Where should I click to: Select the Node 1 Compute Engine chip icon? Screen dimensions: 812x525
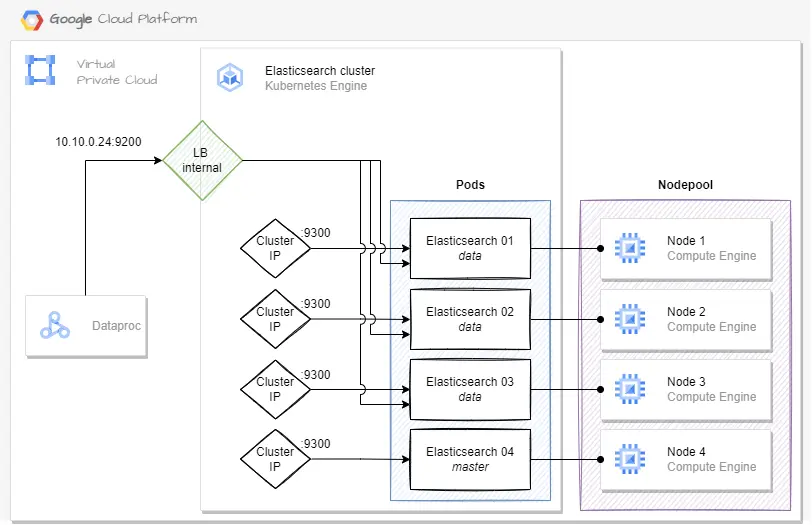point(630,248)
